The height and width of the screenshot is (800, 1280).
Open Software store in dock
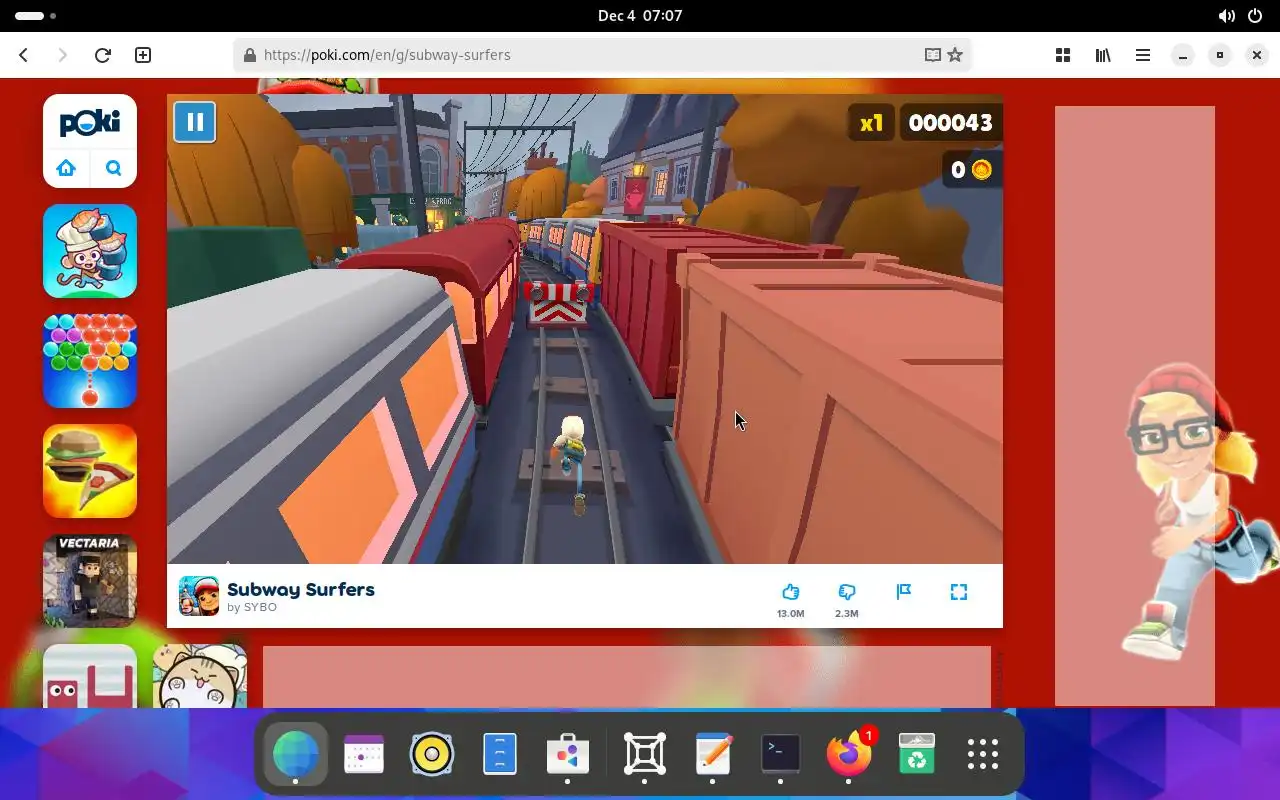[568, 754]
